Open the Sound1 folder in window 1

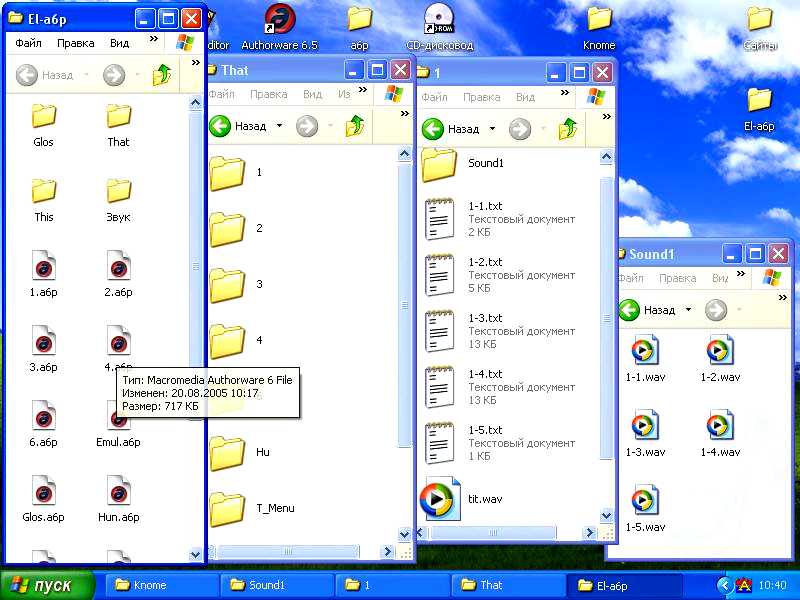point(439,163)
